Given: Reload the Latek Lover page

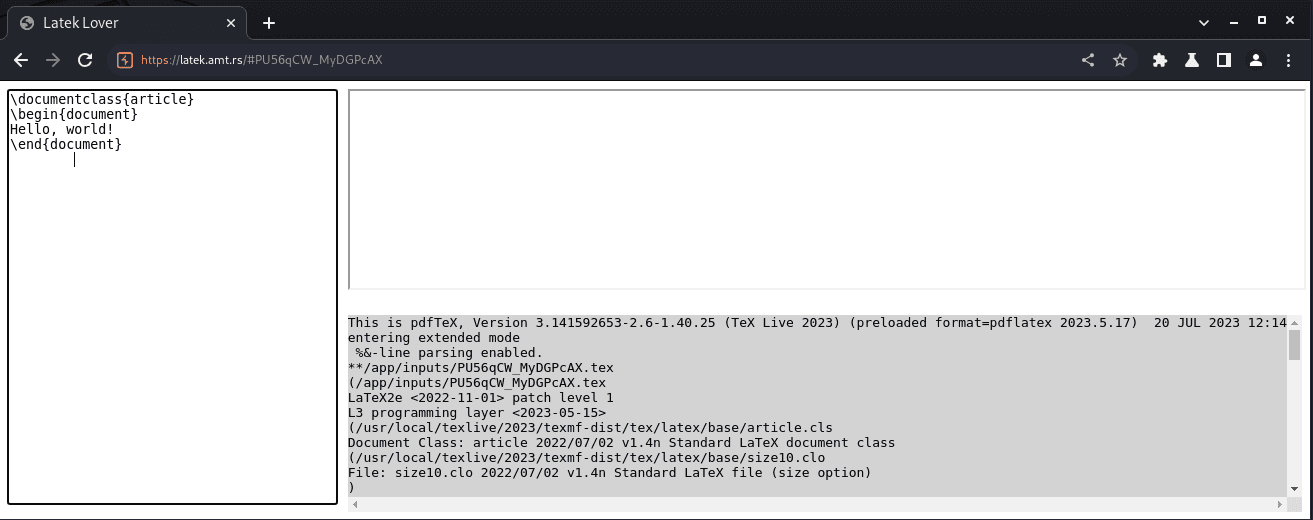Looking at the screenshot, I should (86, 60).
